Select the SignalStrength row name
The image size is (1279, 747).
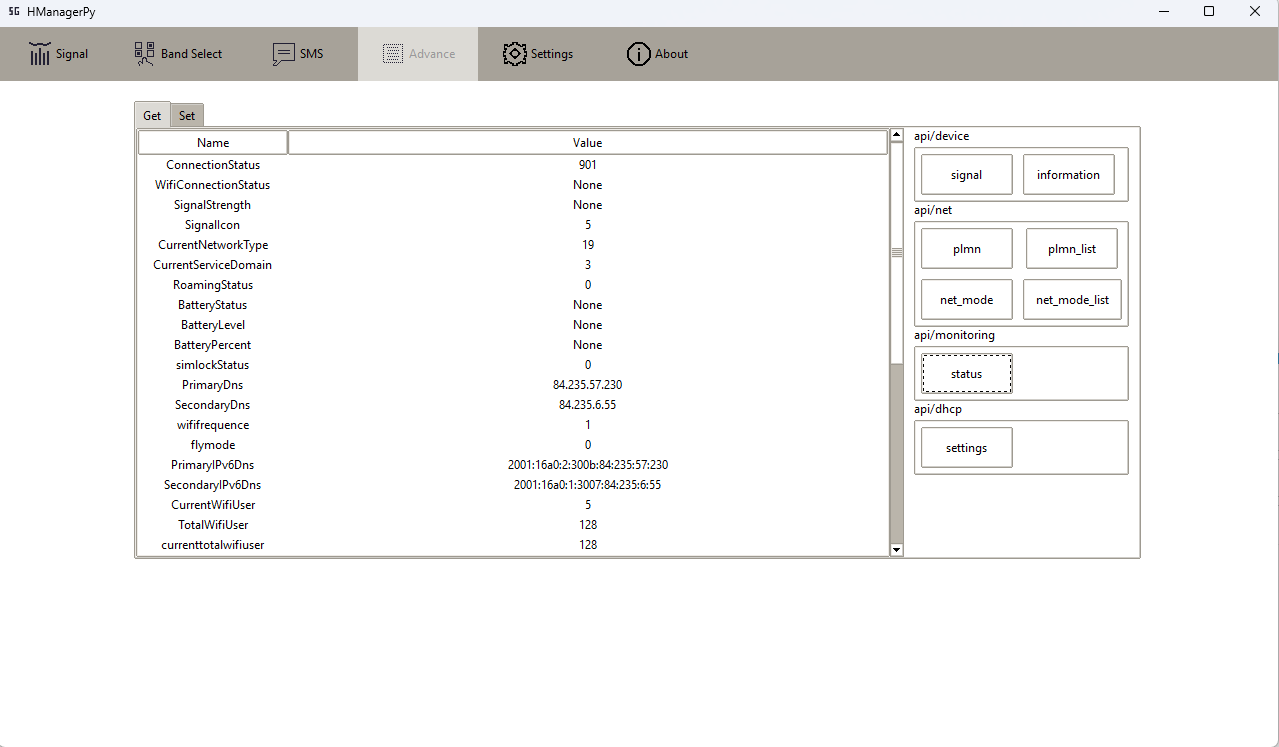(213, 205)
